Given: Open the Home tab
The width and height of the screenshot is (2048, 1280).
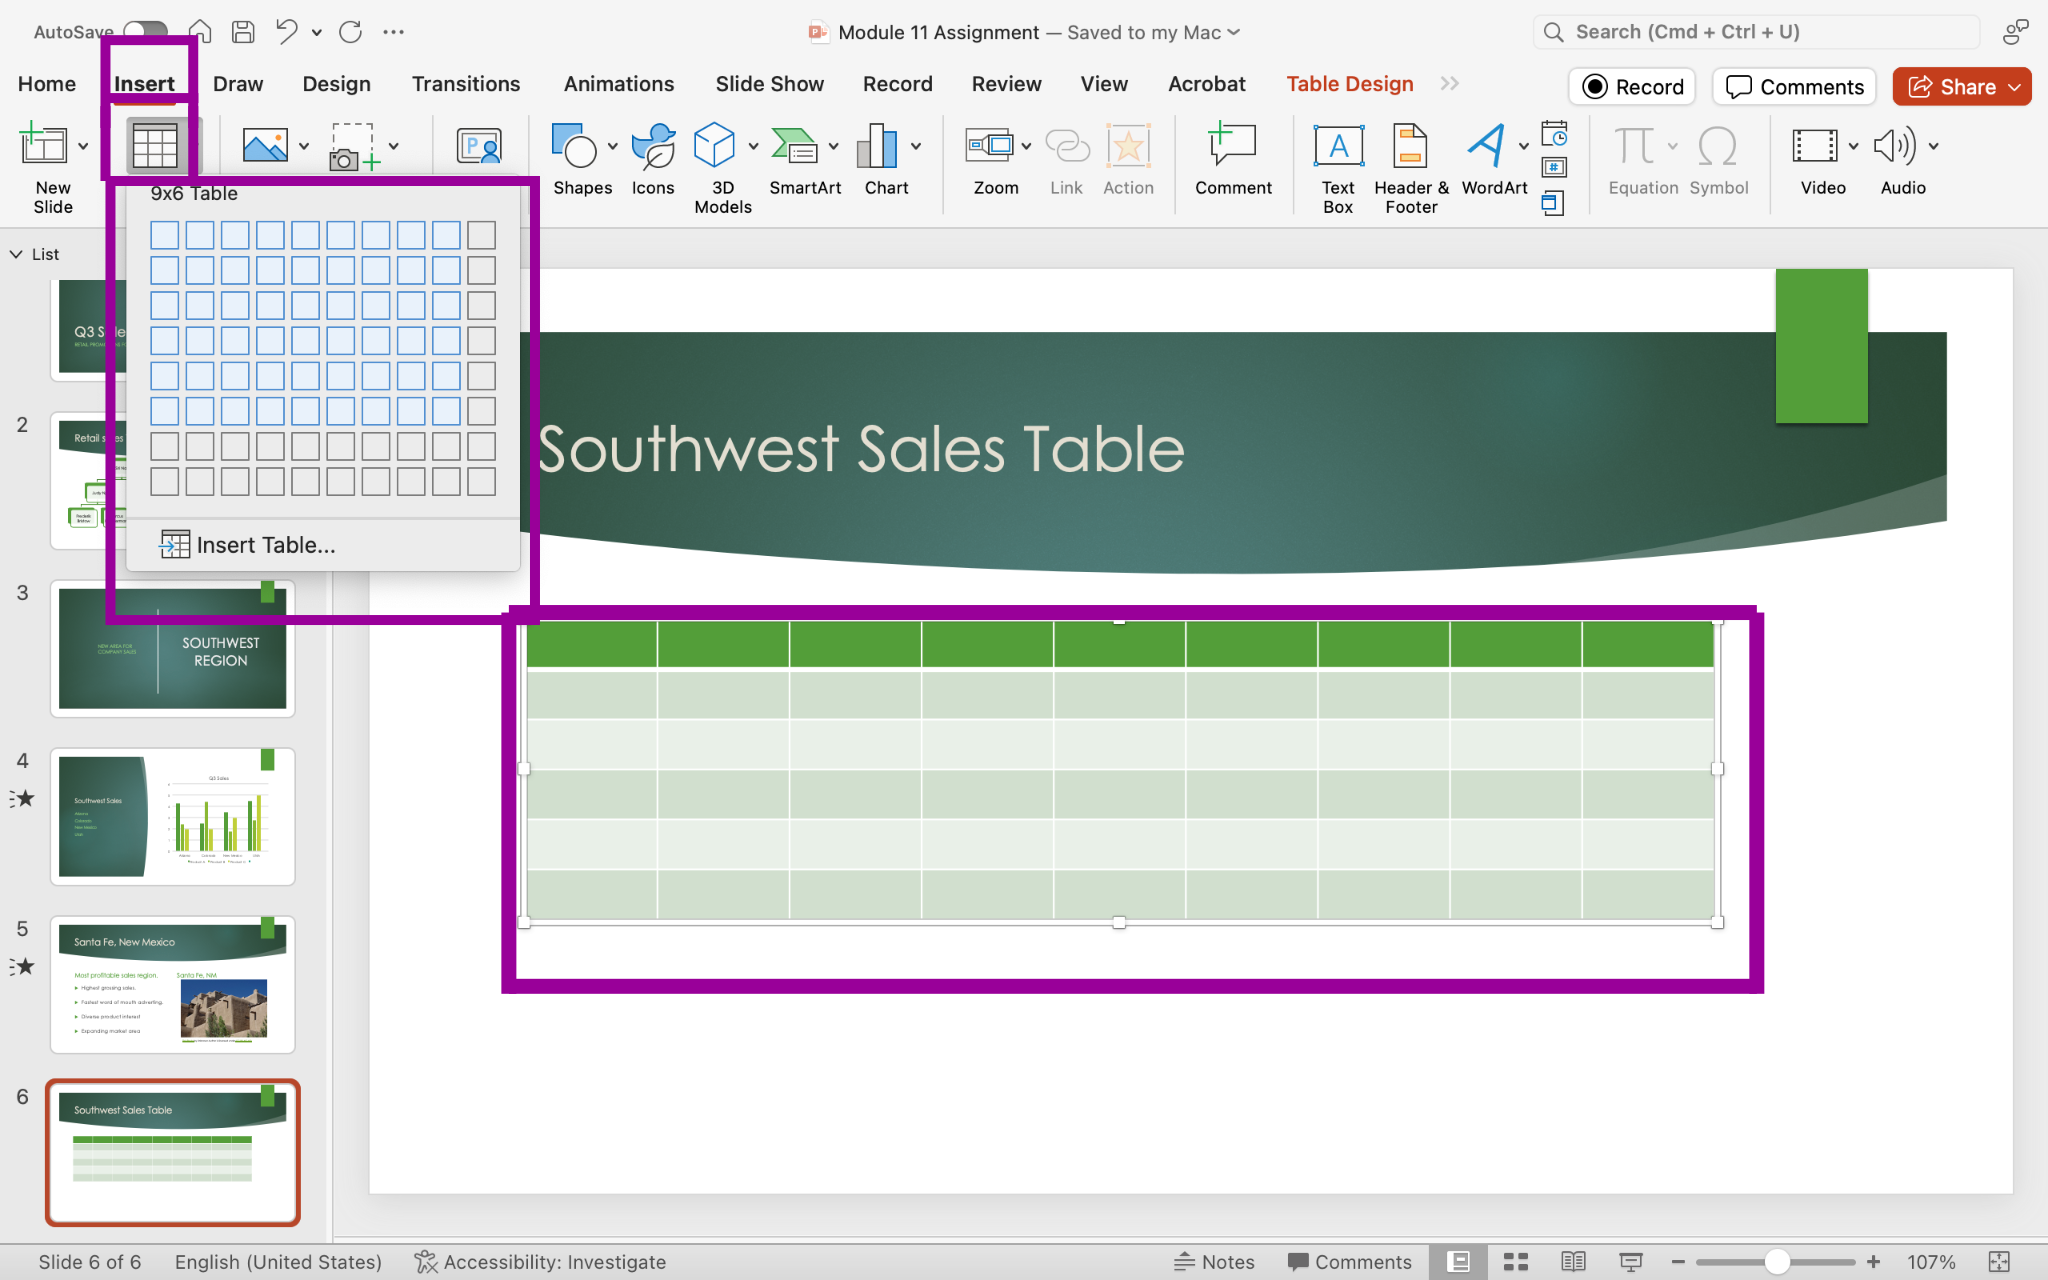Looking at the screenshot, I should 47,84.
